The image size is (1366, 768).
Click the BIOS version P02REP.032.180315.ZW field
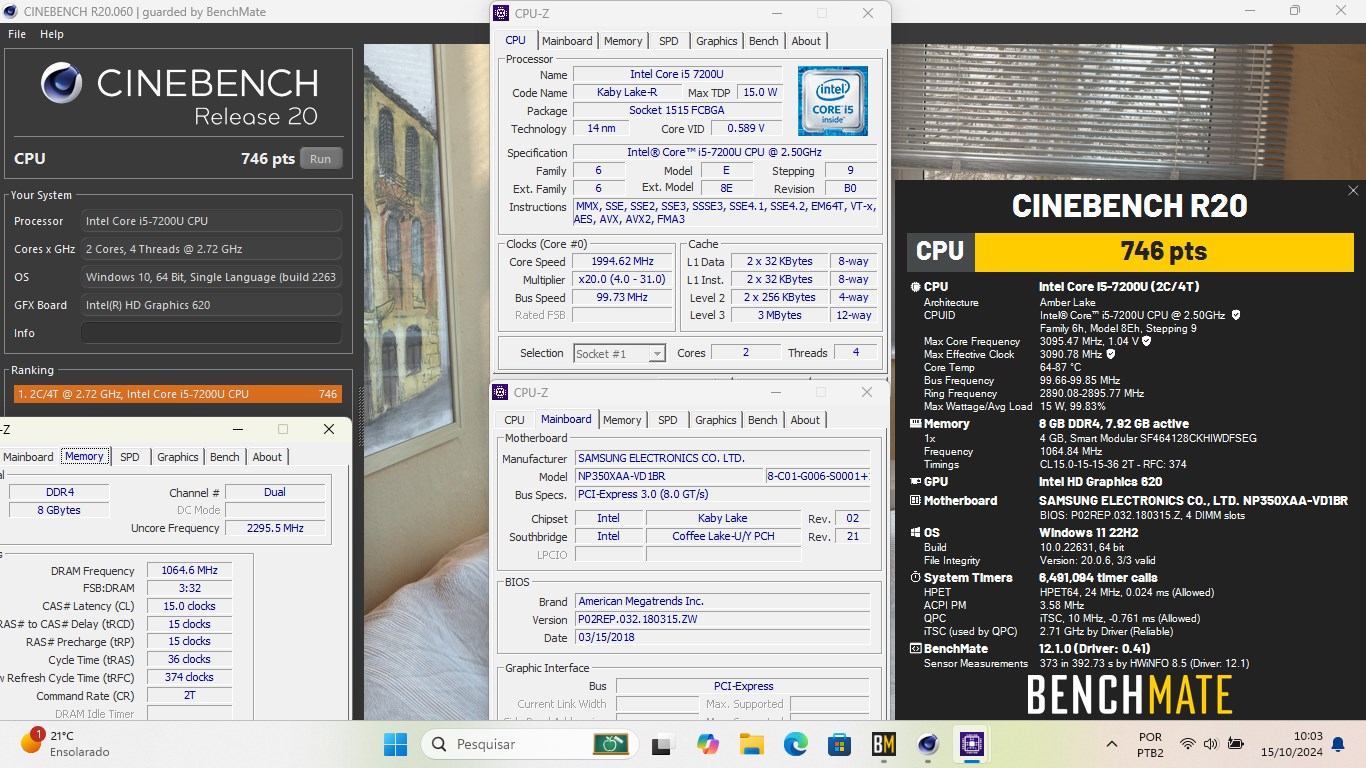(722, 620)
